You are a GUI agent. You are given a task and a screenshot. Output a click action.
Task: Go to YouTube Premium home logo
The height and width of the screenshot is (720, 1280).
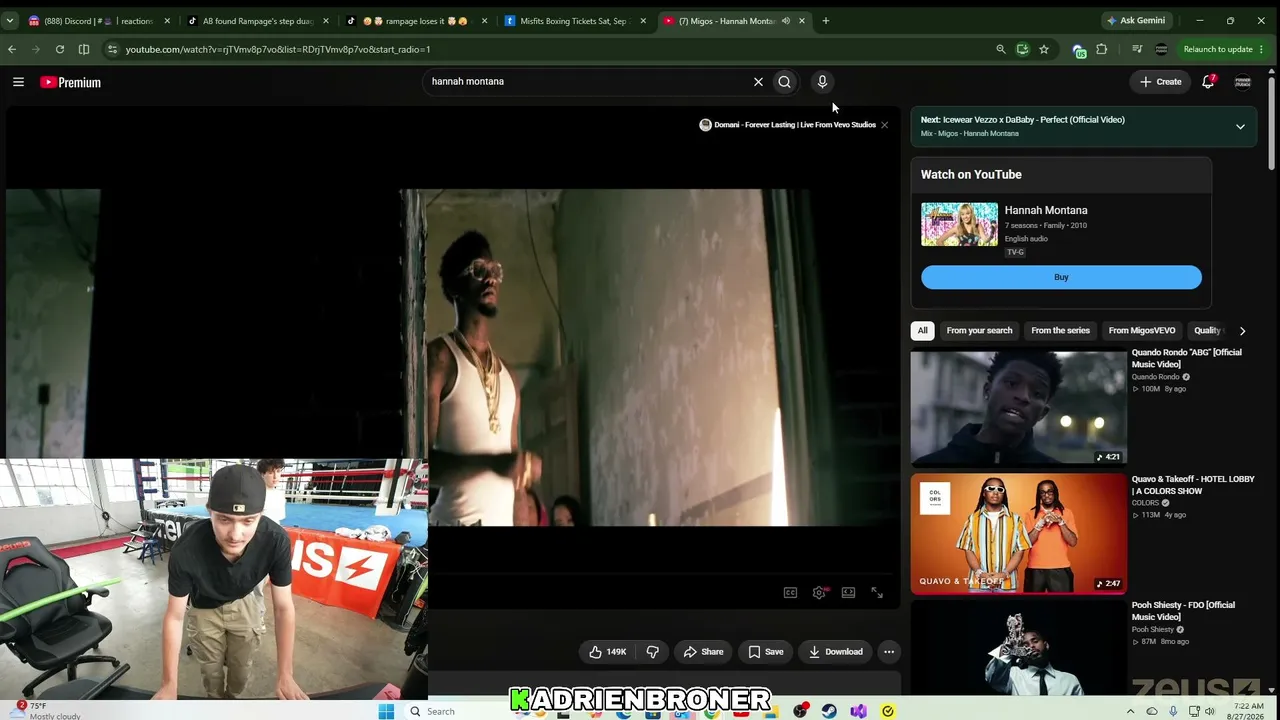click(71, 82)
